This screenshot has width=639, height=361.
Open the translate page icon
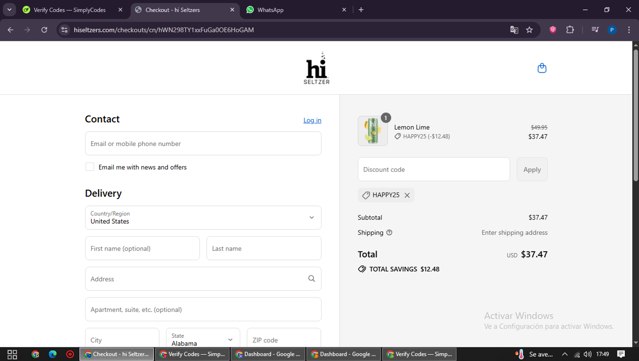point(514,30)
